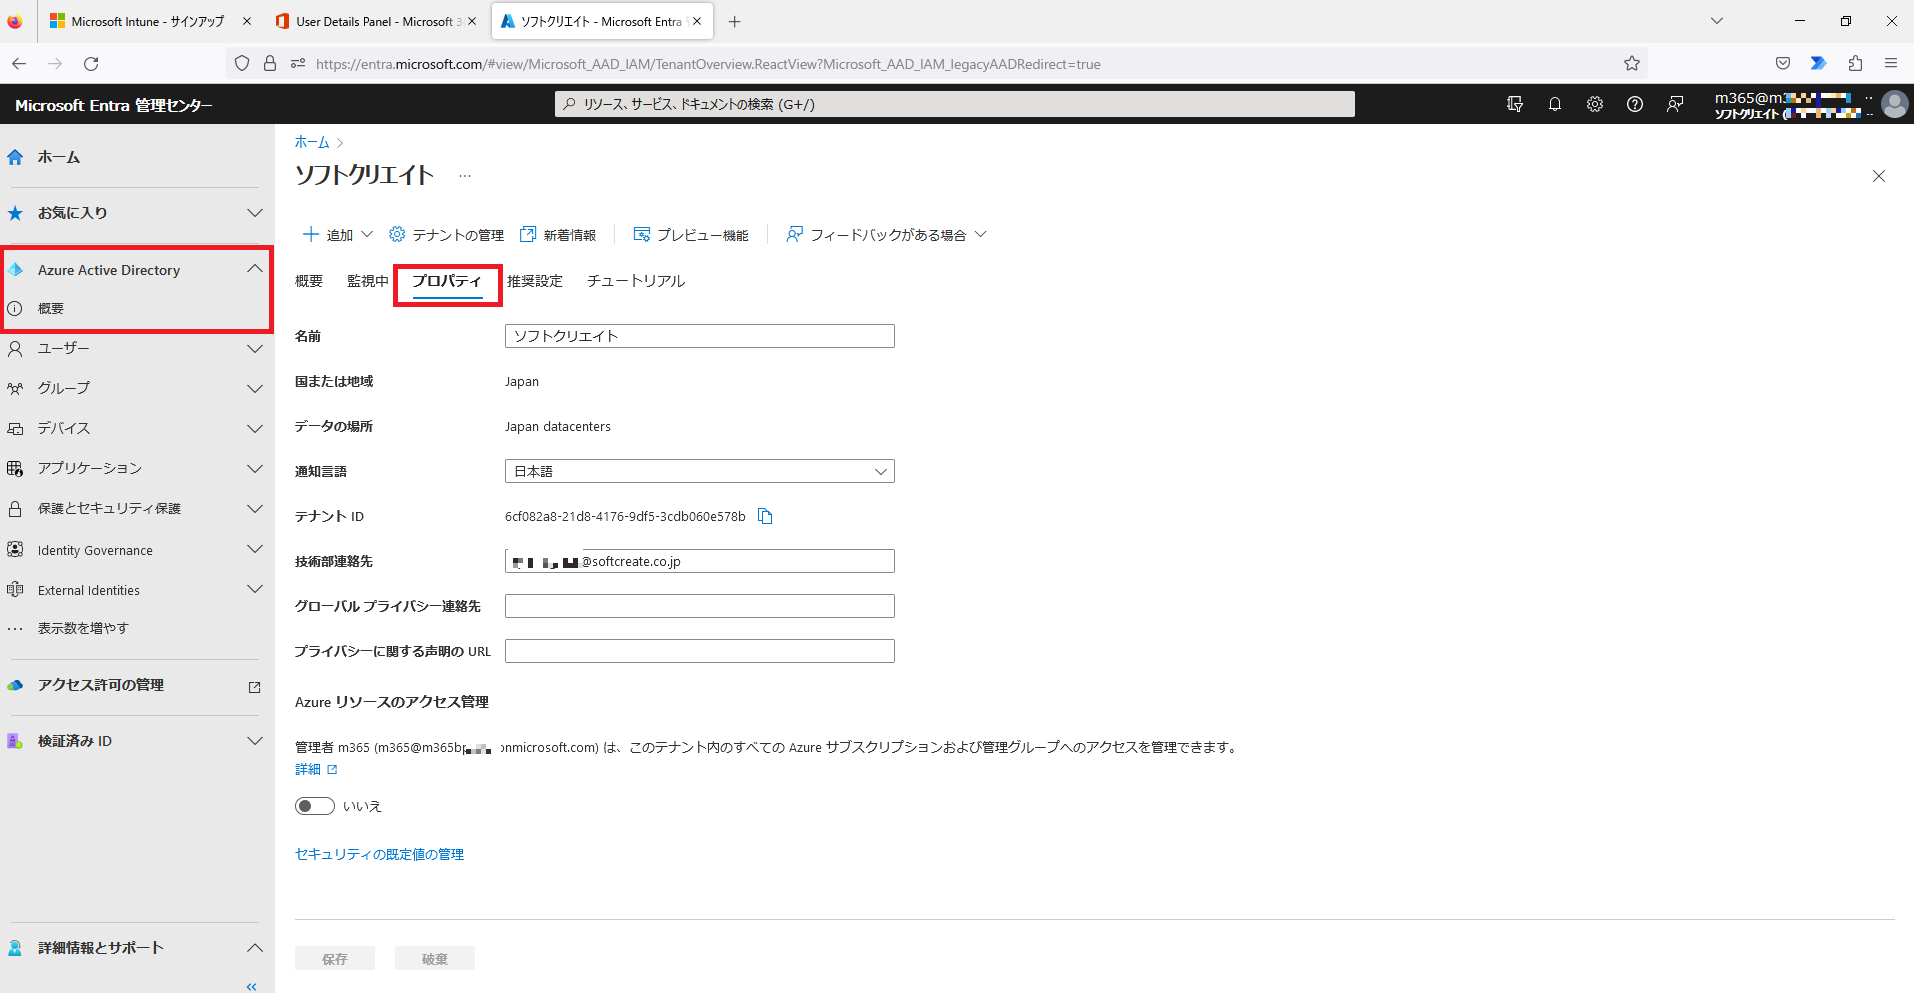Expand the Verified ID section
This screenshot has width=1914, height=993.
pos(255,741)
